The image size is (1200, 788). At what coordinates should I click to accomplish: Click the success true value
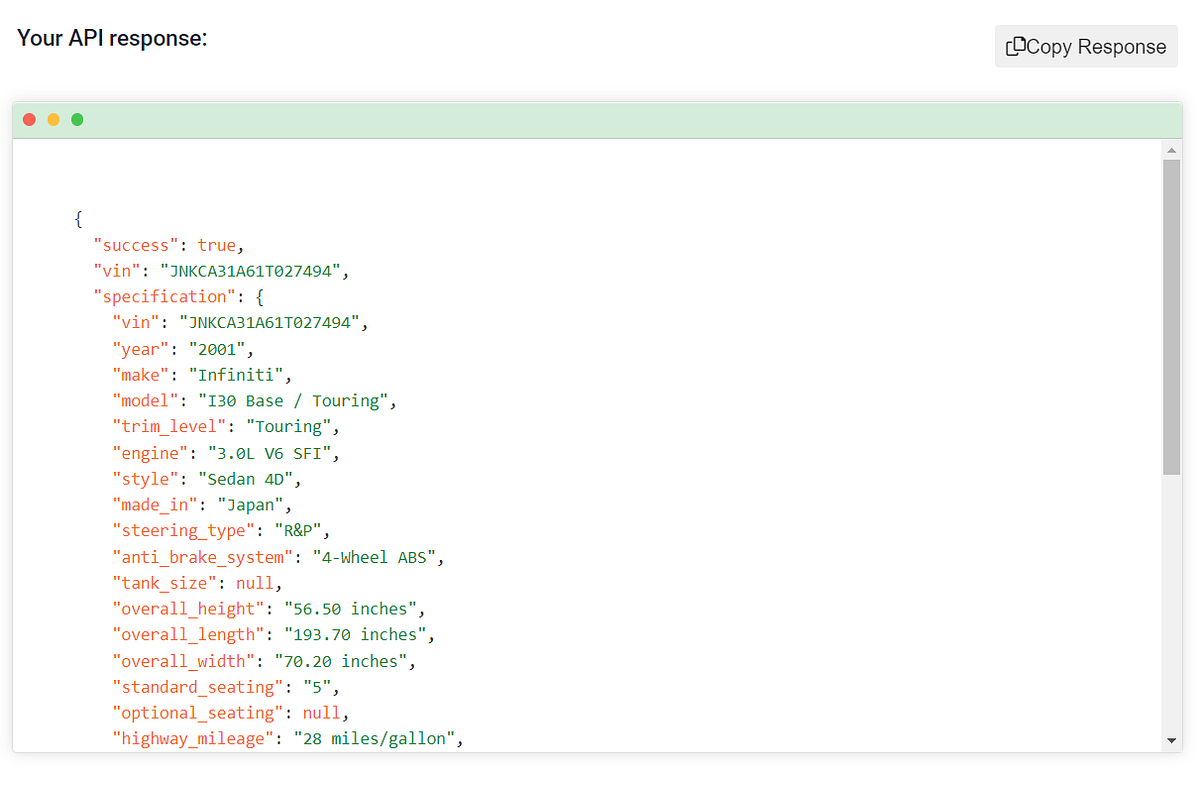pyautogui.click(x=217, y=244)
